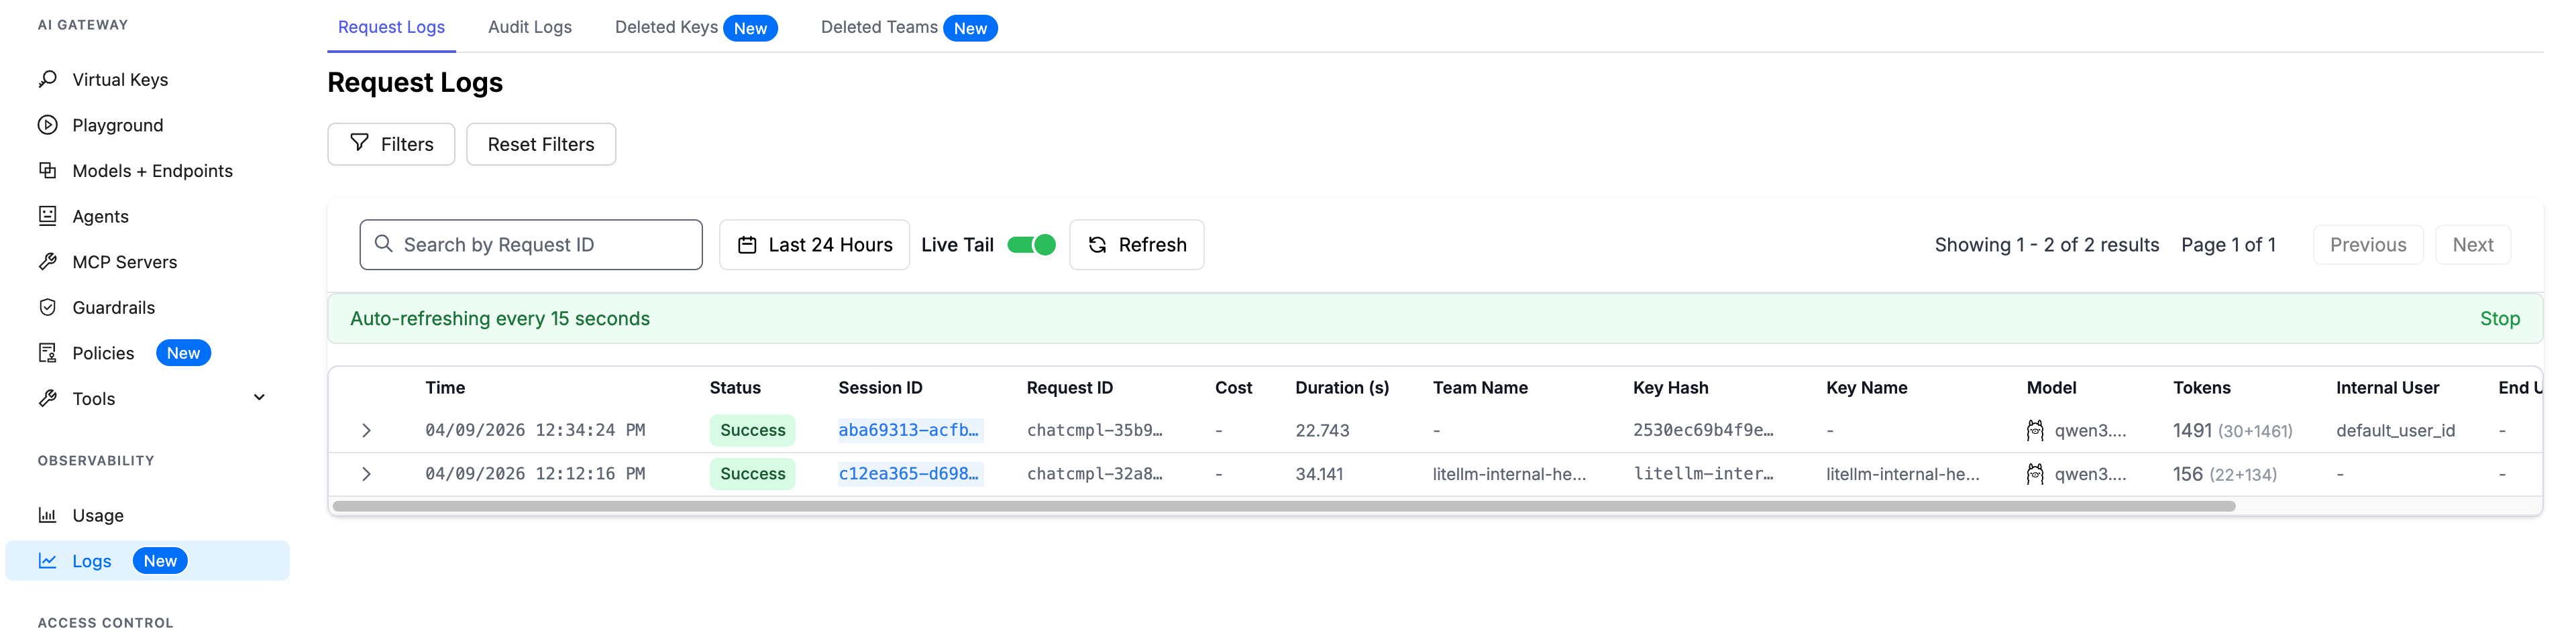
Task: Click the horizontal table scrollbar
Action: [x=1283, y=507]
